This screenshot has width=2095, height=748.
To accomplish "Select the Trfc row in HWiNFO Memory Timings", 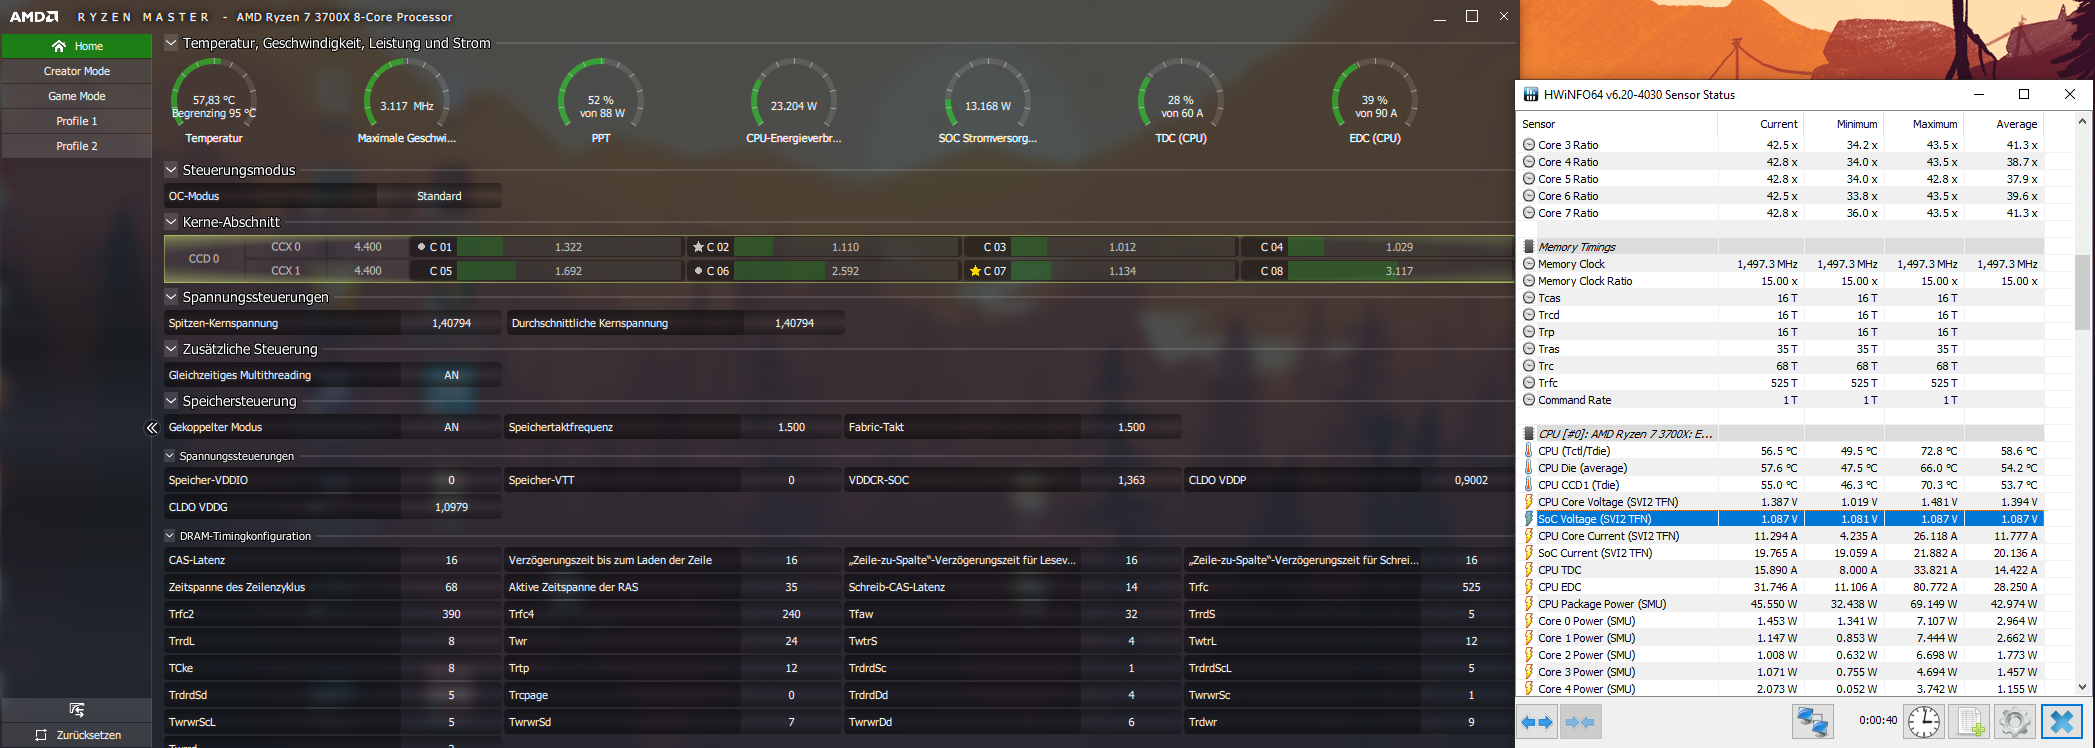I will [1781, 383].
